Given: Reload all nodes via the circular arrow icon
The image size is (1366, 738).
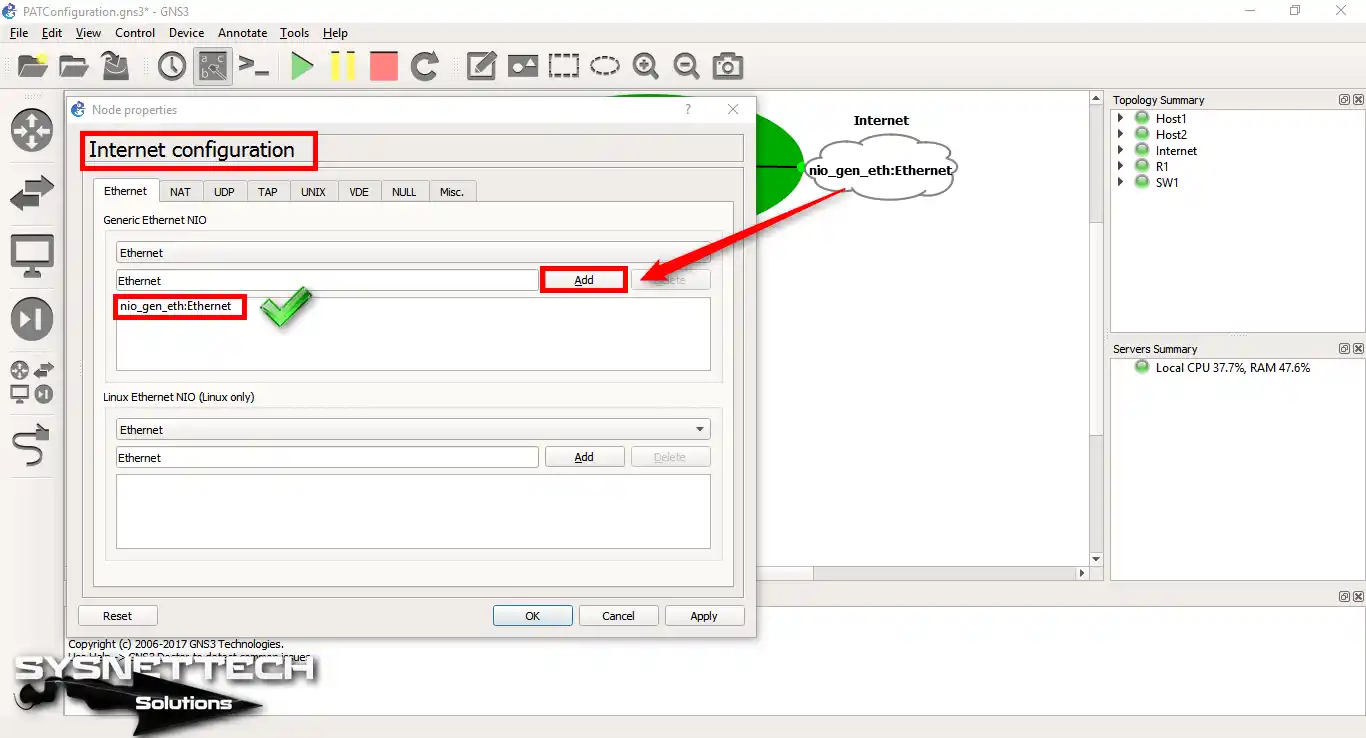Looking at the screenshot, I should (424, 66).
